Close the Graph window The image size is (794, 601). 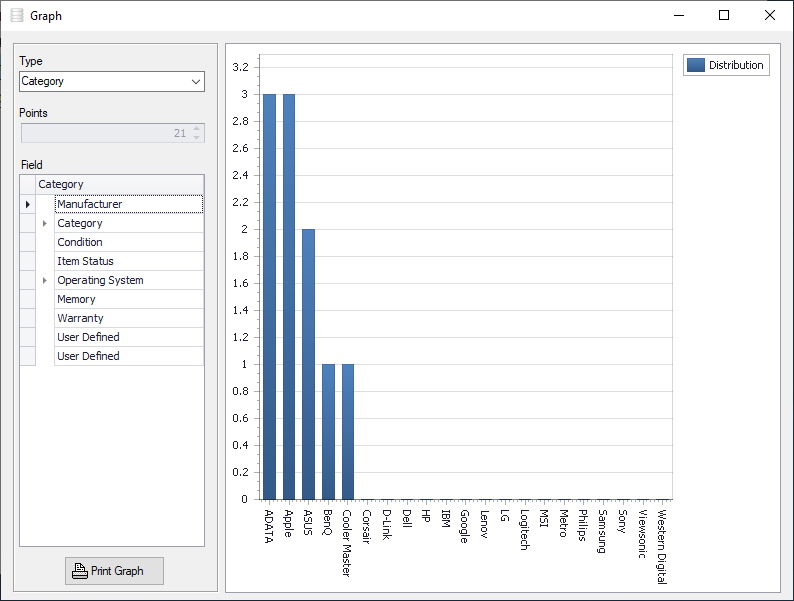click(x=770, y=15)
